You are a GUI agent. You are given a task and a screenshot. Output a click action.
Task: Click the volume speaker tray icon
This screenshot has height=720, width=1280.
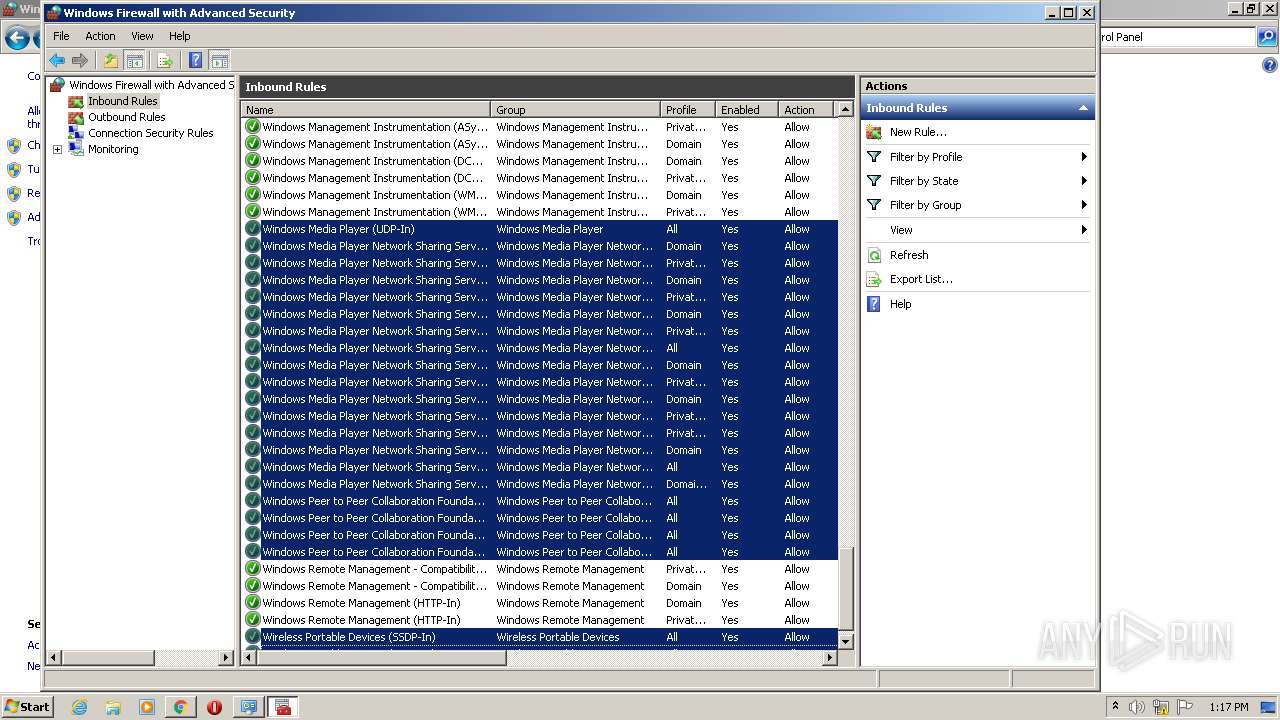pos(1137,707)
